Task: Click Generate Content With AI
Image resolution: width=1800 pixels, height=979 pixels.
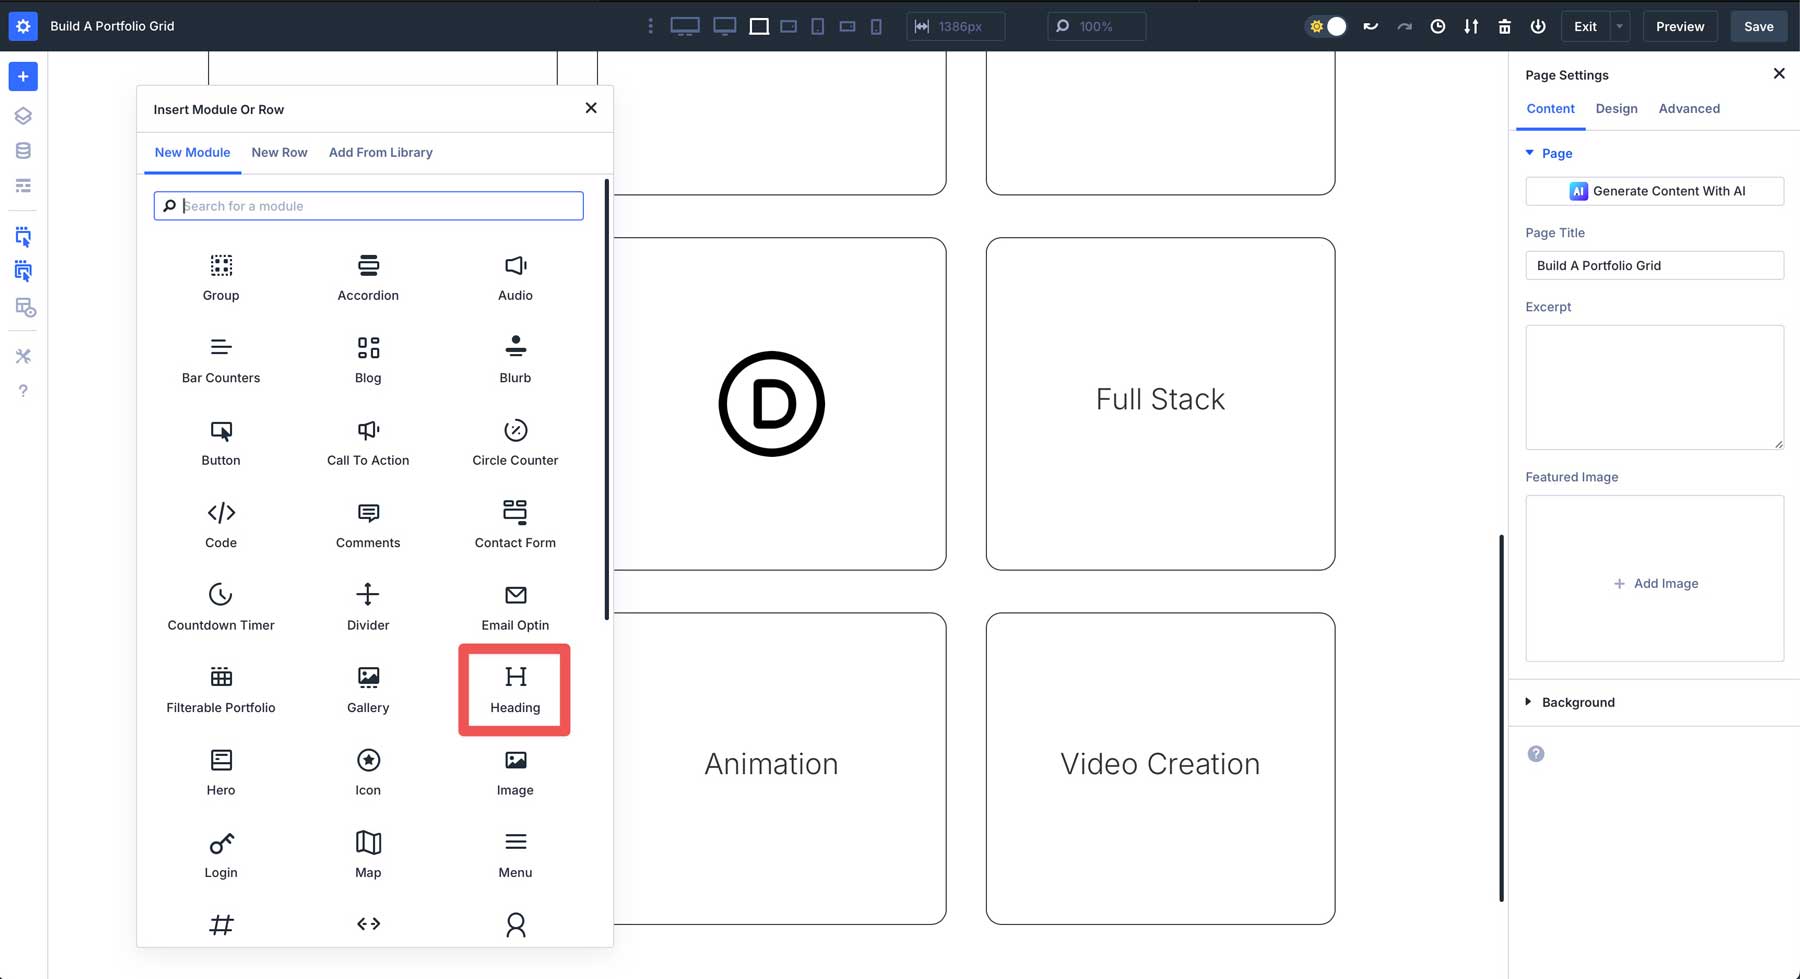Action: pos(1654,191)
